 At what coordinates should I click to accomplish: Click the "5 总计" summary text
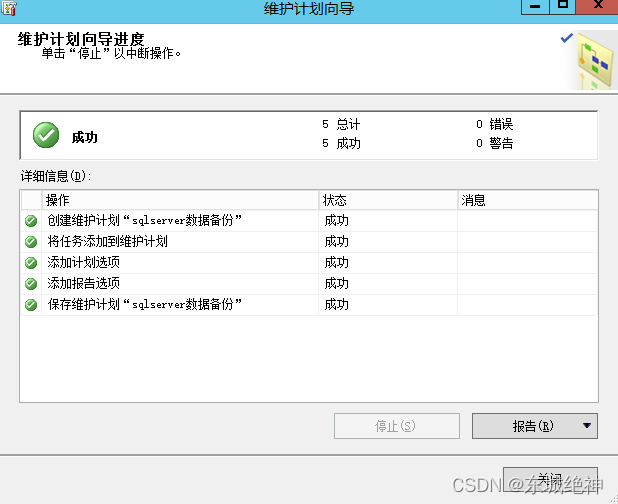341,124
